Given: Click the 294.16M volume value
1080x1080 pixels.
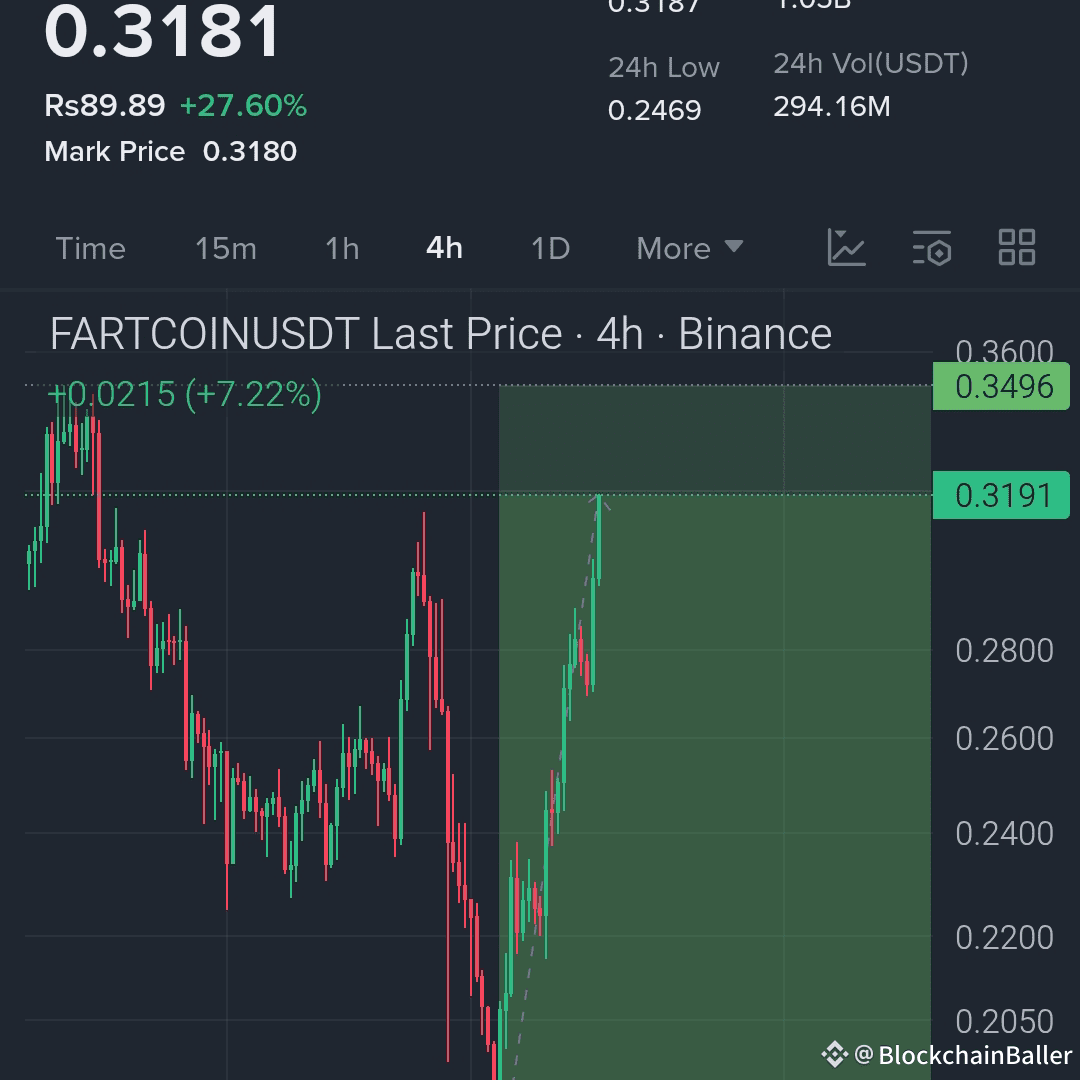Looking at the screenshot, I should point(831,107).
